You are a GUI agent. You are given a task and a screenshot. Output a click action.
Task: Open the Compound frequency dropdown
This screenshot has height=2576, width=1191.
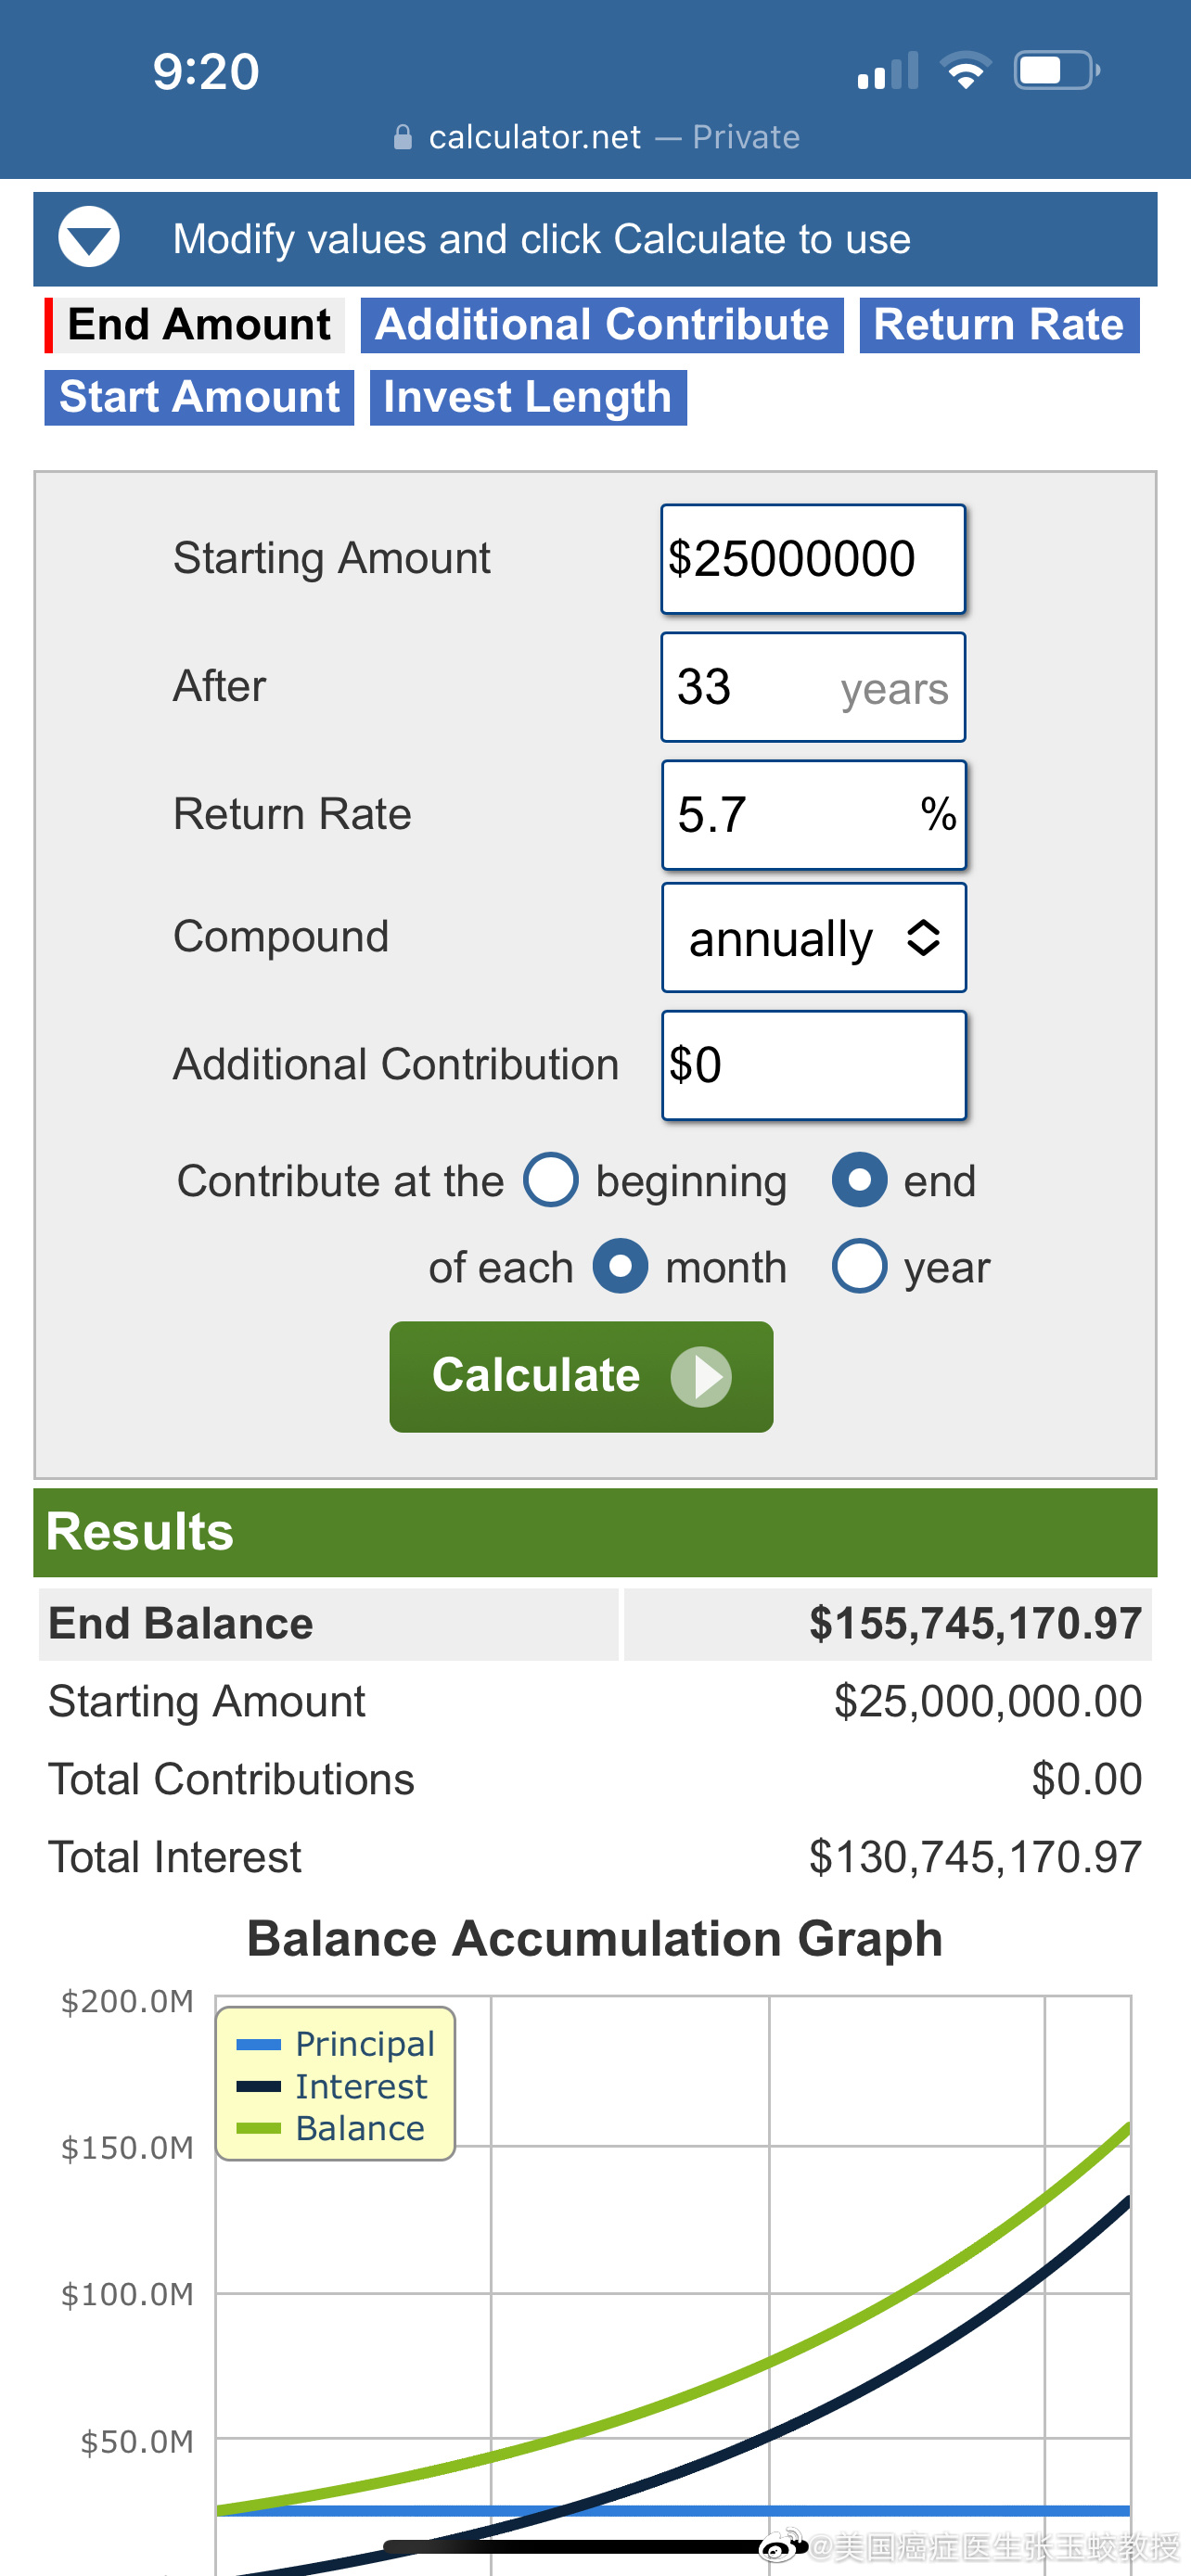tap(814, 938)
